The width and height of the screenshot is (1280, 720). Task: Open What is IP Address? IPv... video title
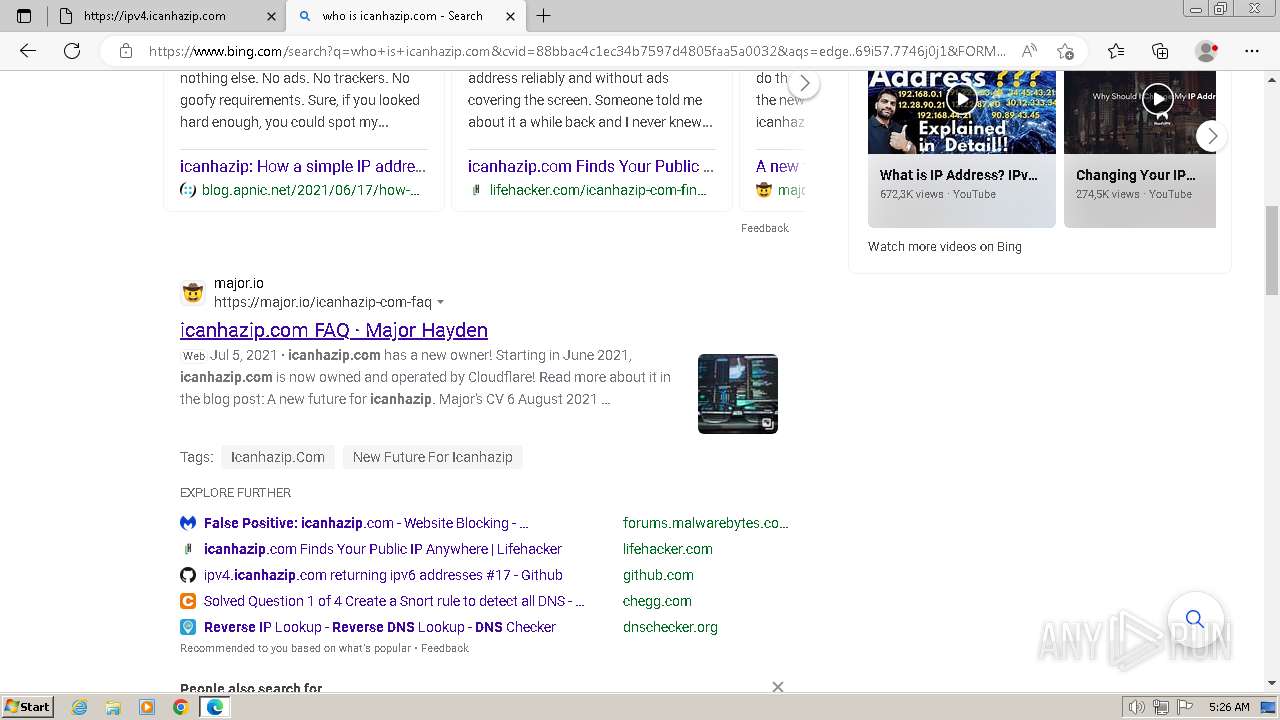pos(958,175)
